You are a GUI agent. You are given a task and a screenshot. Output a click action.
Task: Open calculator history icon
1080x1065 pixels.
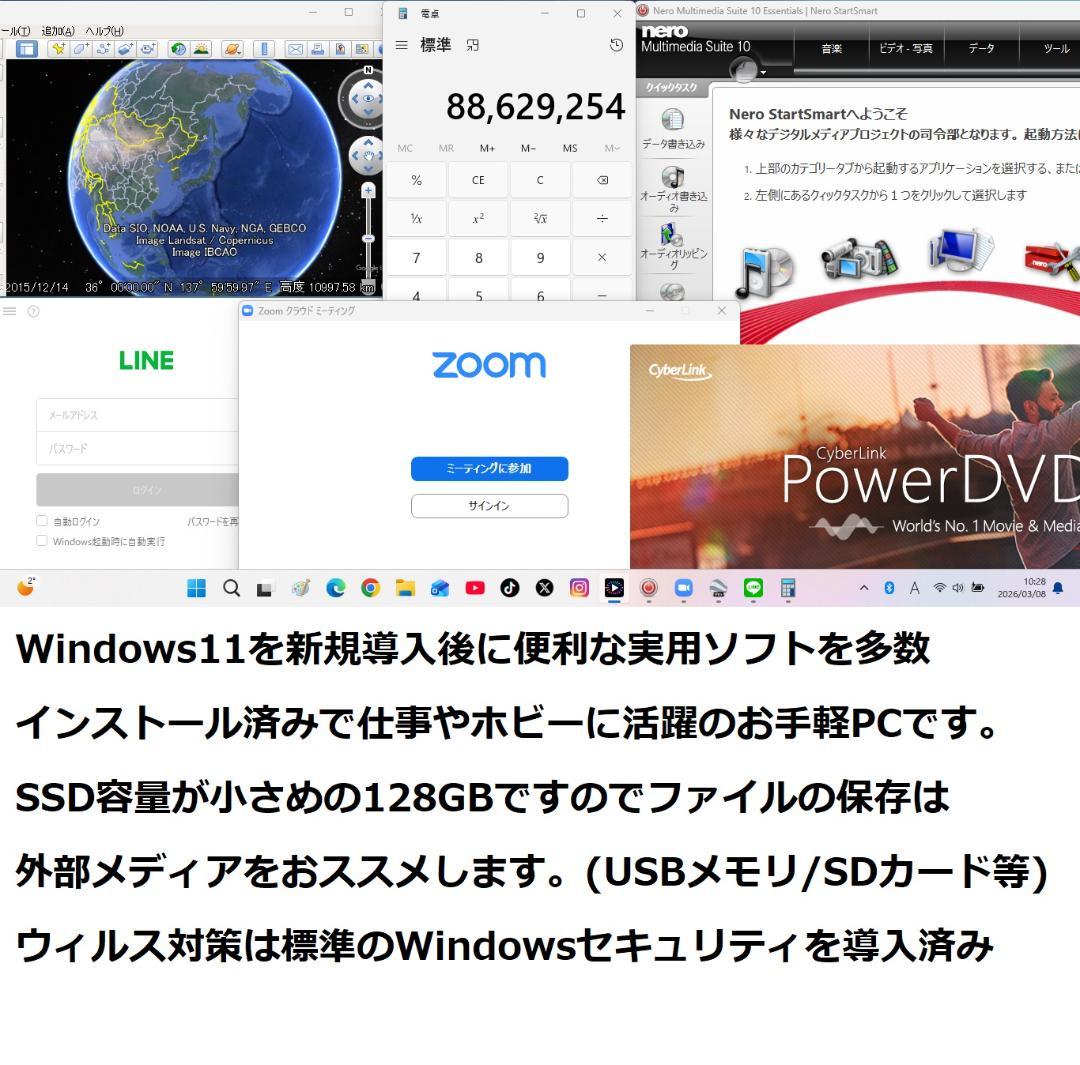tap(616, 45)
